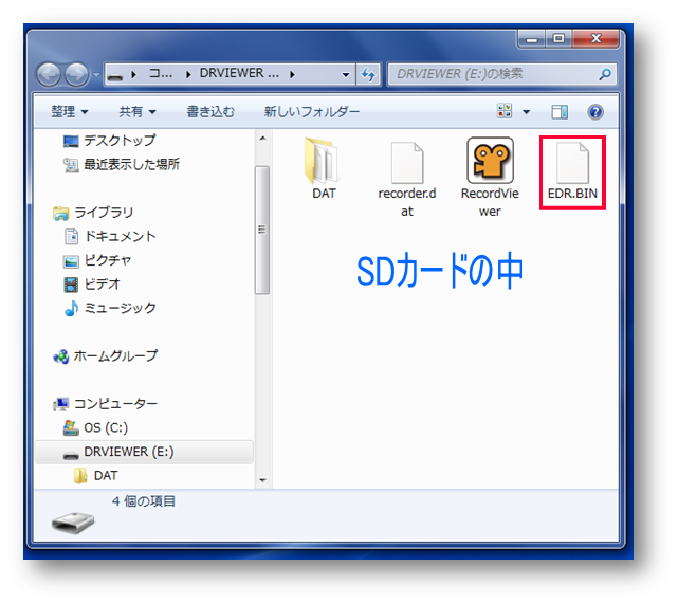
Task: Maximize the Explorer window
Action: coord(558,39)
